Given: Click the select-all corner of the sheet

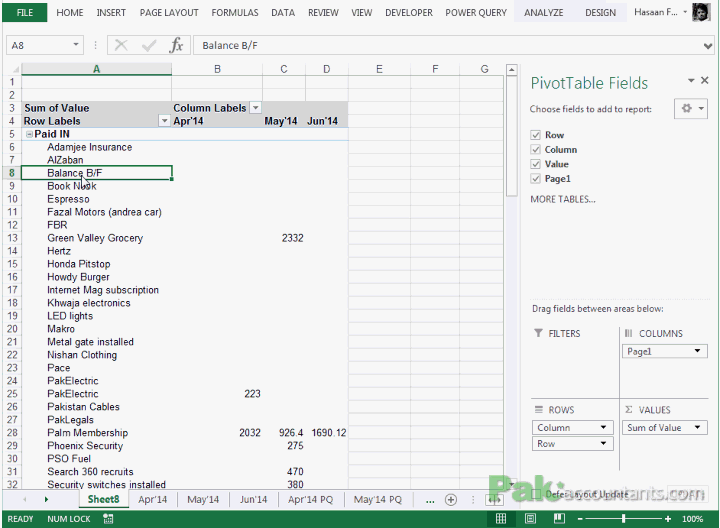Looking at the screenshot, I should coord(13,69).
